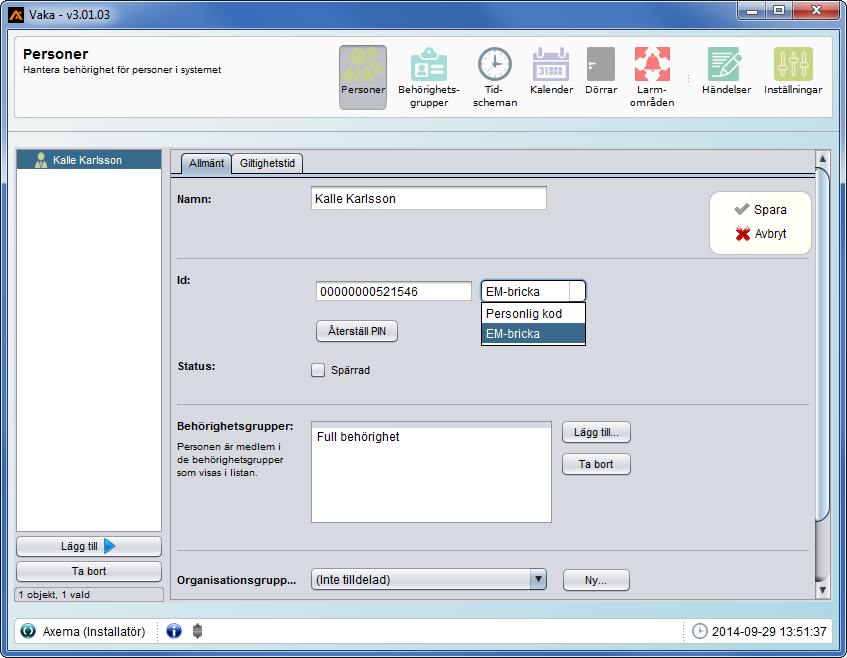Viewport: 847px width, 658px height.
Task: Click the device icon next to info icon
Action: tap(198, 631)
